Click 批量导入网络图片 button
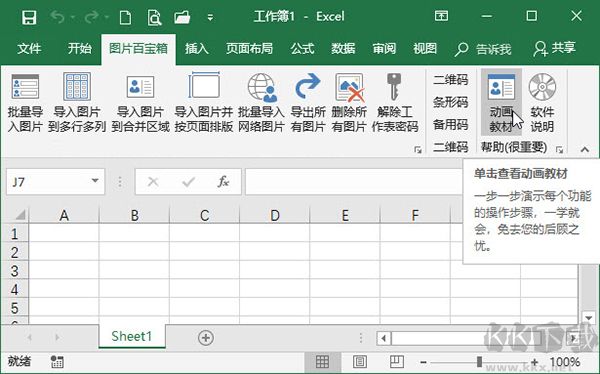Screen dimensions: 600x374 click(x=261, y=103)
